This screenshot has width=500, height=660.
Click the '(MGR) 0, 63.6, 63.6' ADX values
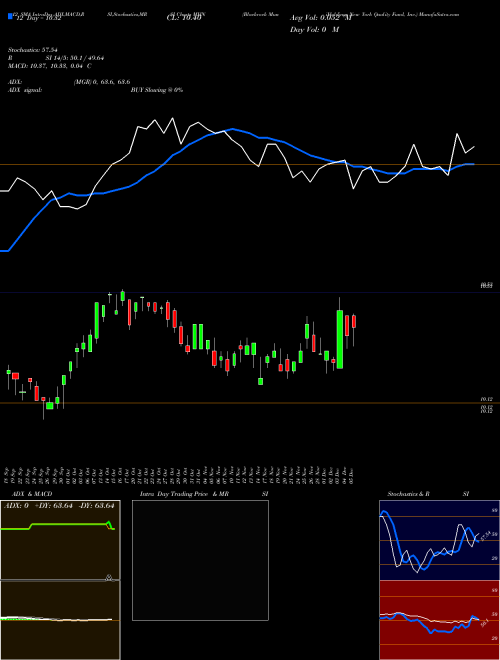click(x=102, y=82)
